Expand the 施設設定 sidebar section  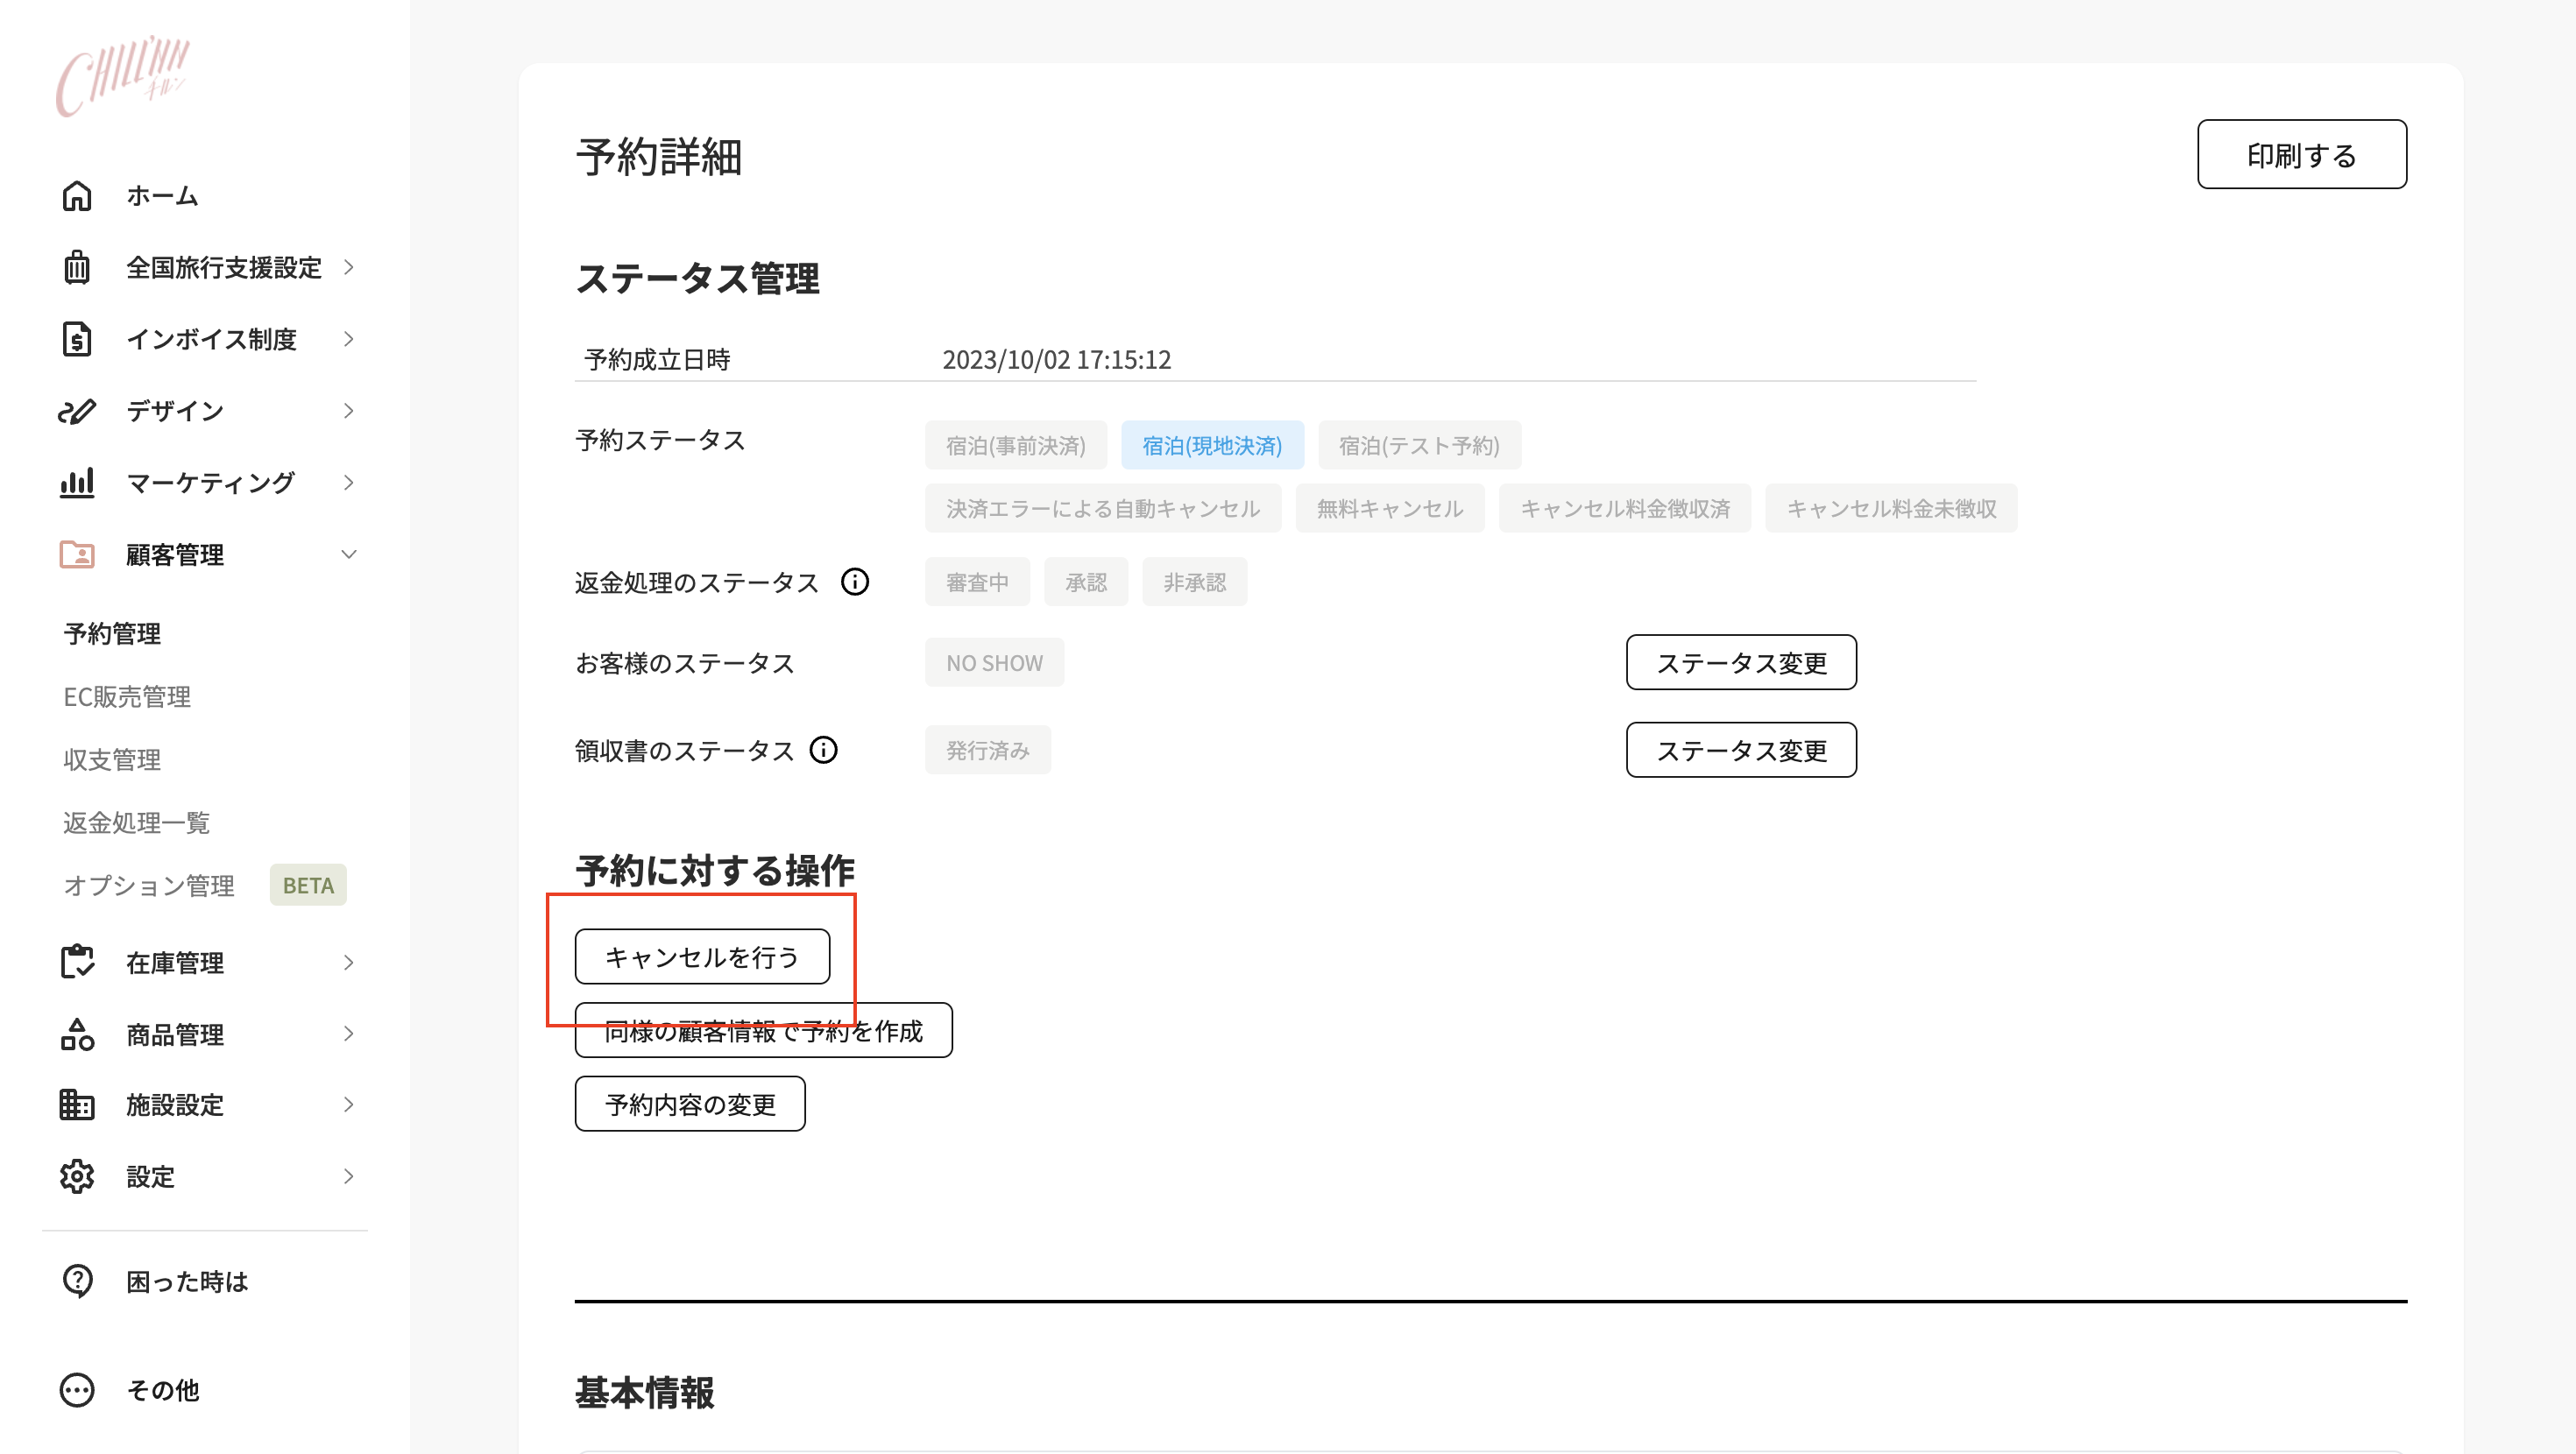point(349,1105)
